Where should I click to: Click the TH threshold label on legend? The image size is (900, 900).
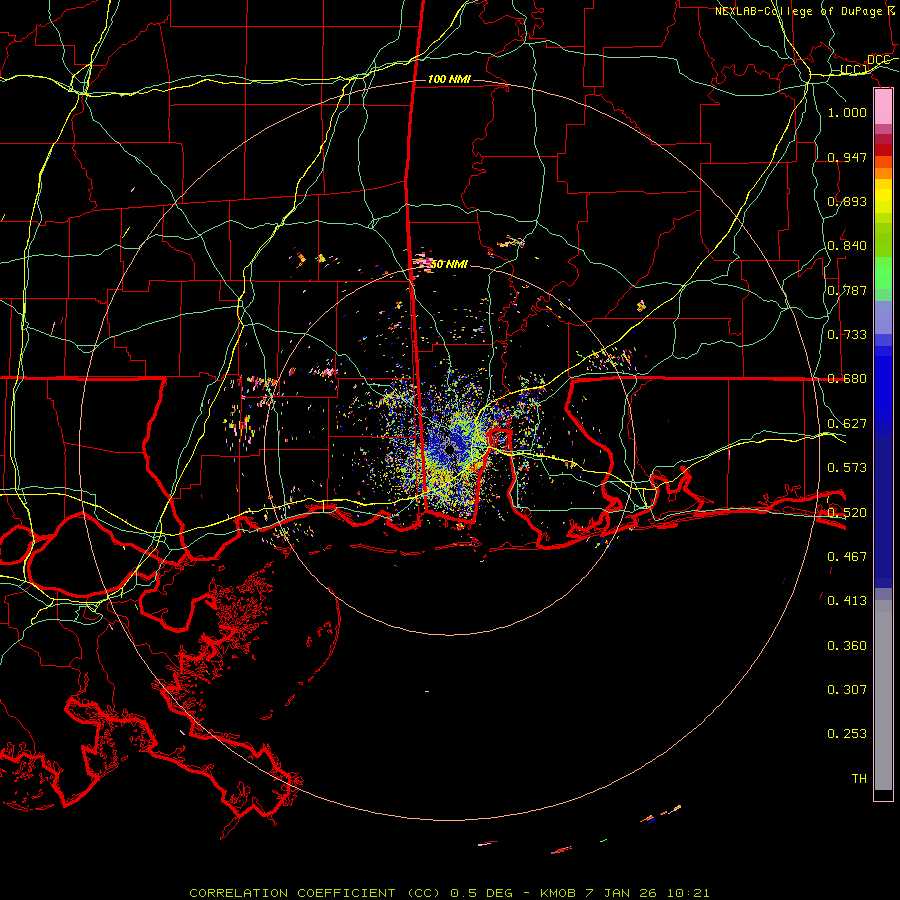[859, 779]
